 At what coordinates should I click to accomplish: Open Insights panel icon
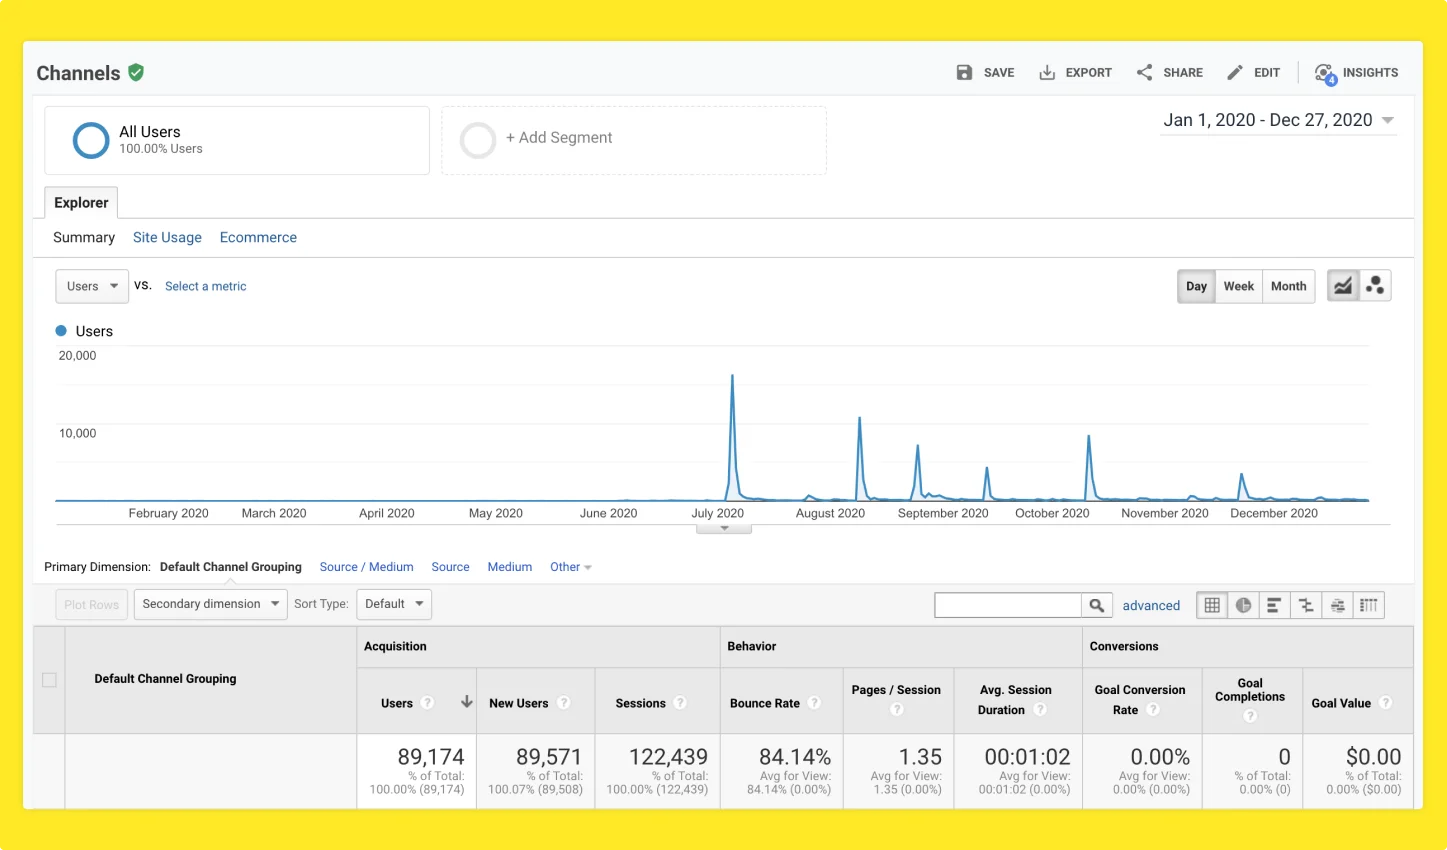coord(1325,73)
